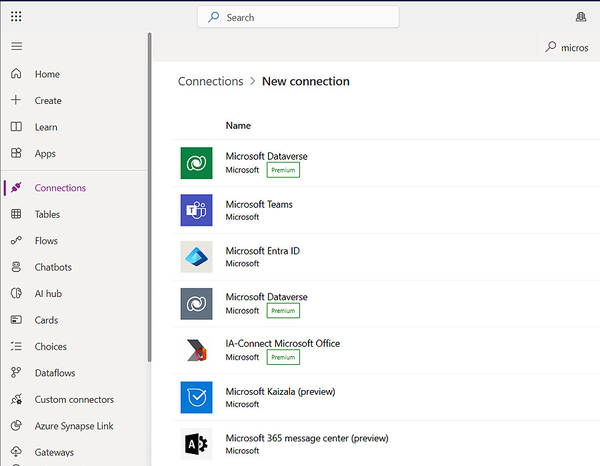
Task: Click the gray Microsoft Dataverse connector icon
Action: pyautogui.click(x=196, y=304)
